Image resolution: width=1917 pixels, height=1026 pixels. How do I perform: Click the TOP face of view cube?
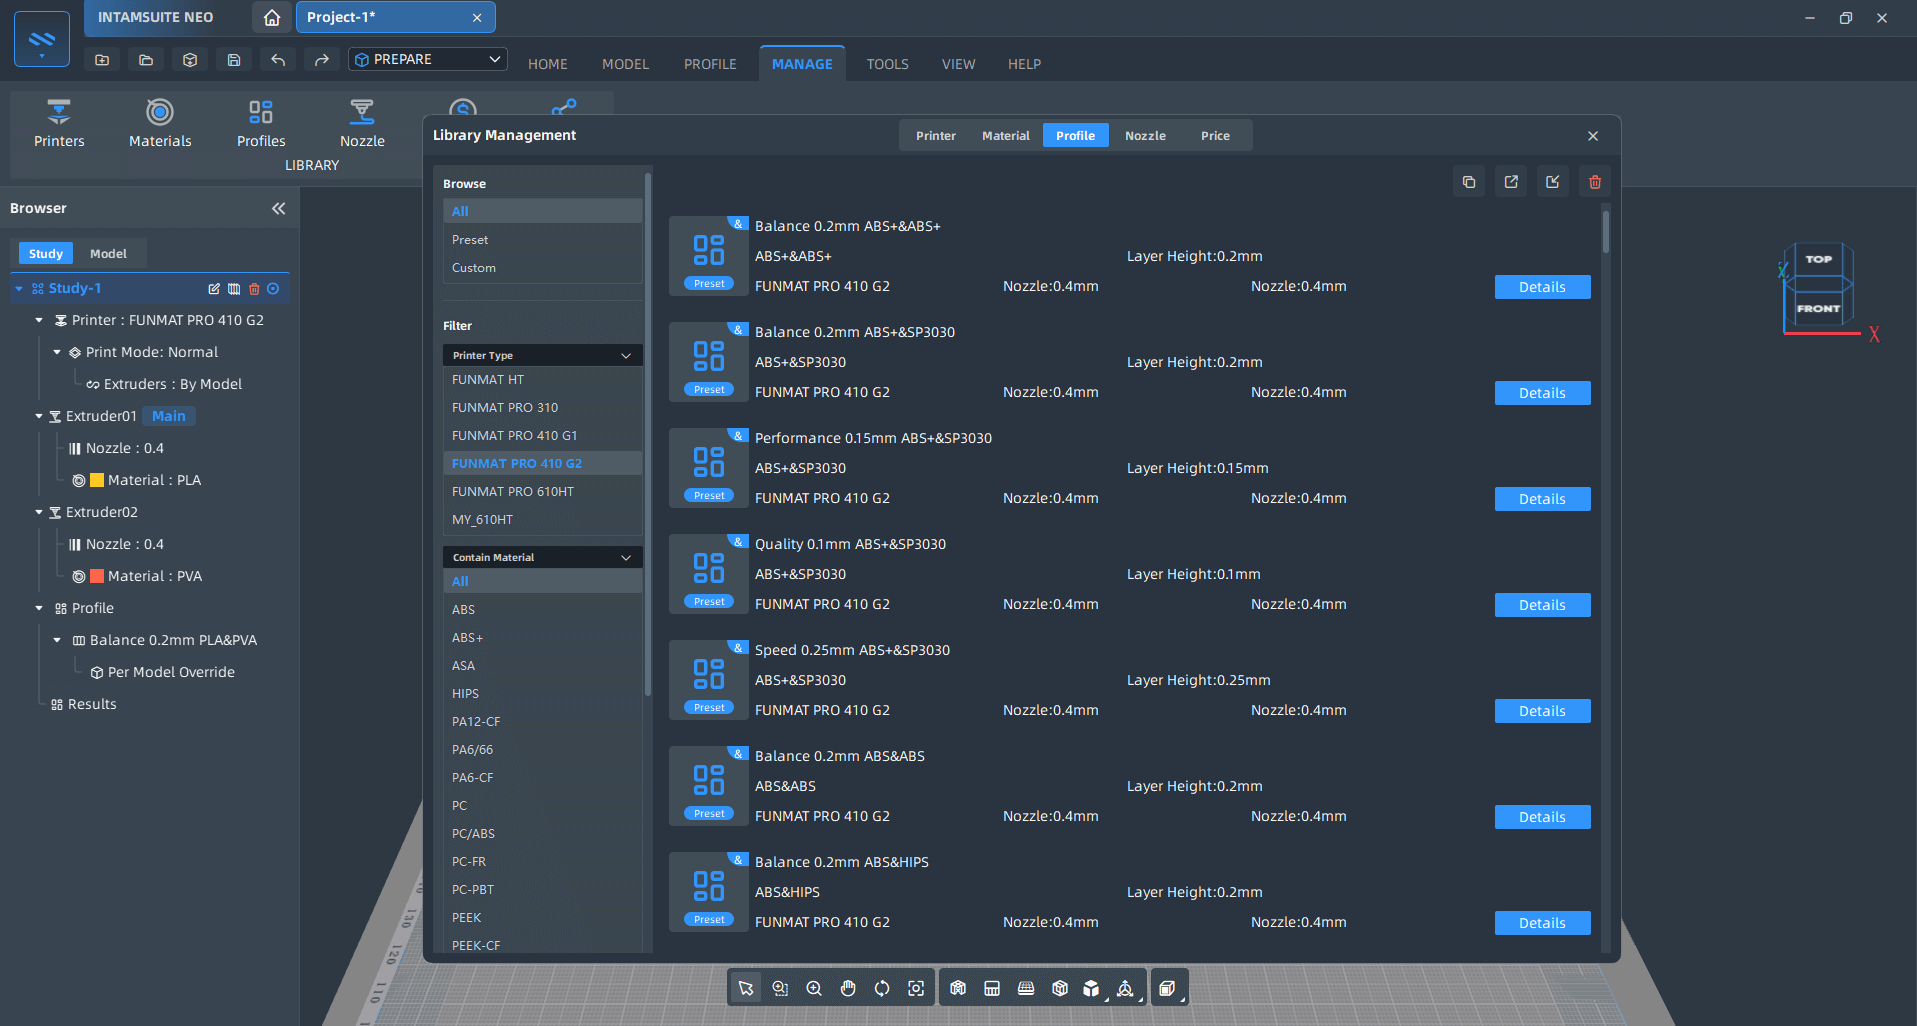coord(1818,259)
